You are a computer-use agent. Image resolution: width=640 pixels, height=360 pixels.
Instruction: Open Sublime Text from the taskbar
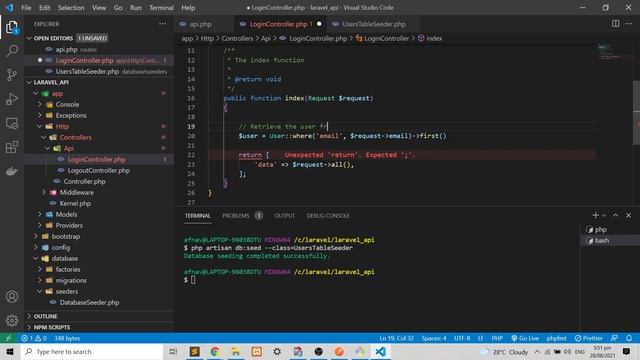tap(194, 352)
